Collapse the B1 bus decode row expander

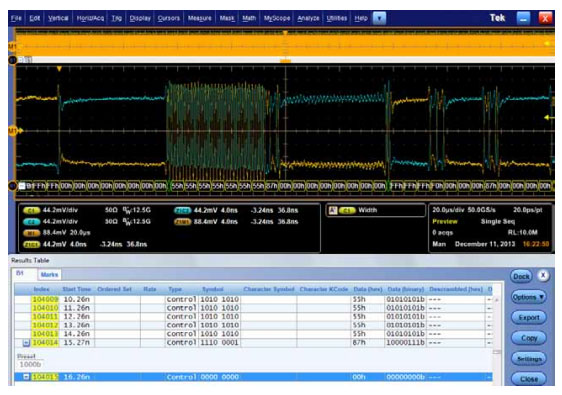[x=22, y=186]
